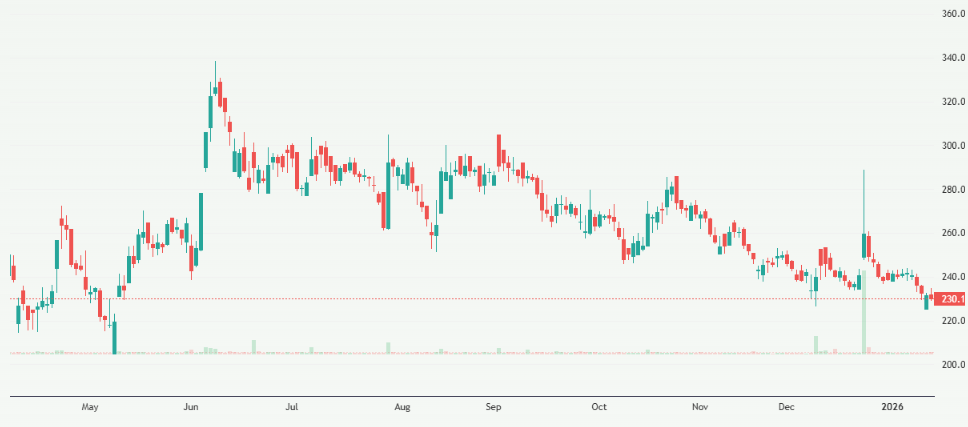
Task: Click the Aug month marker
Action: 402,408
